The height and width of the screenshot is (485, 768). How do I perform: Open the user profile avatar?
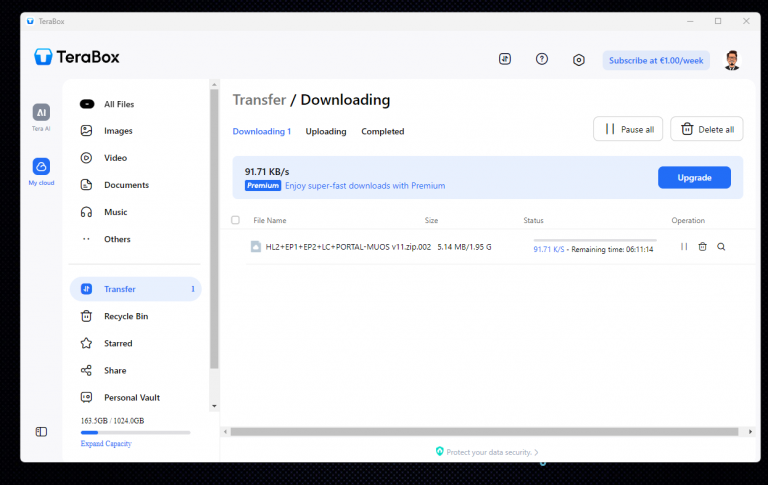pos(732,60)
